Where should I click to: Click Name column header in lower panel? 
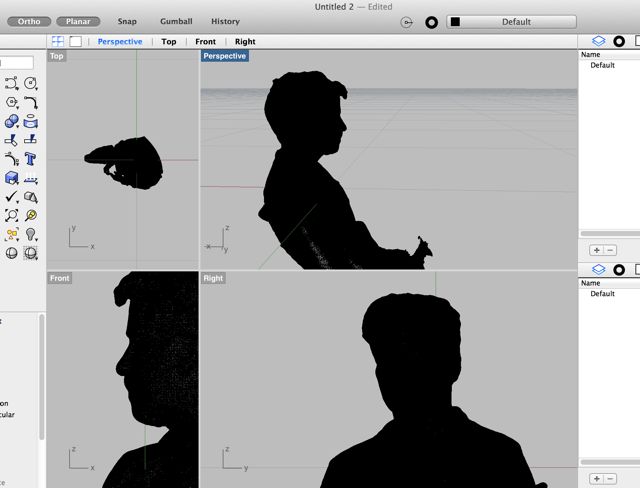pyautogui.click(x=590, y=283)
